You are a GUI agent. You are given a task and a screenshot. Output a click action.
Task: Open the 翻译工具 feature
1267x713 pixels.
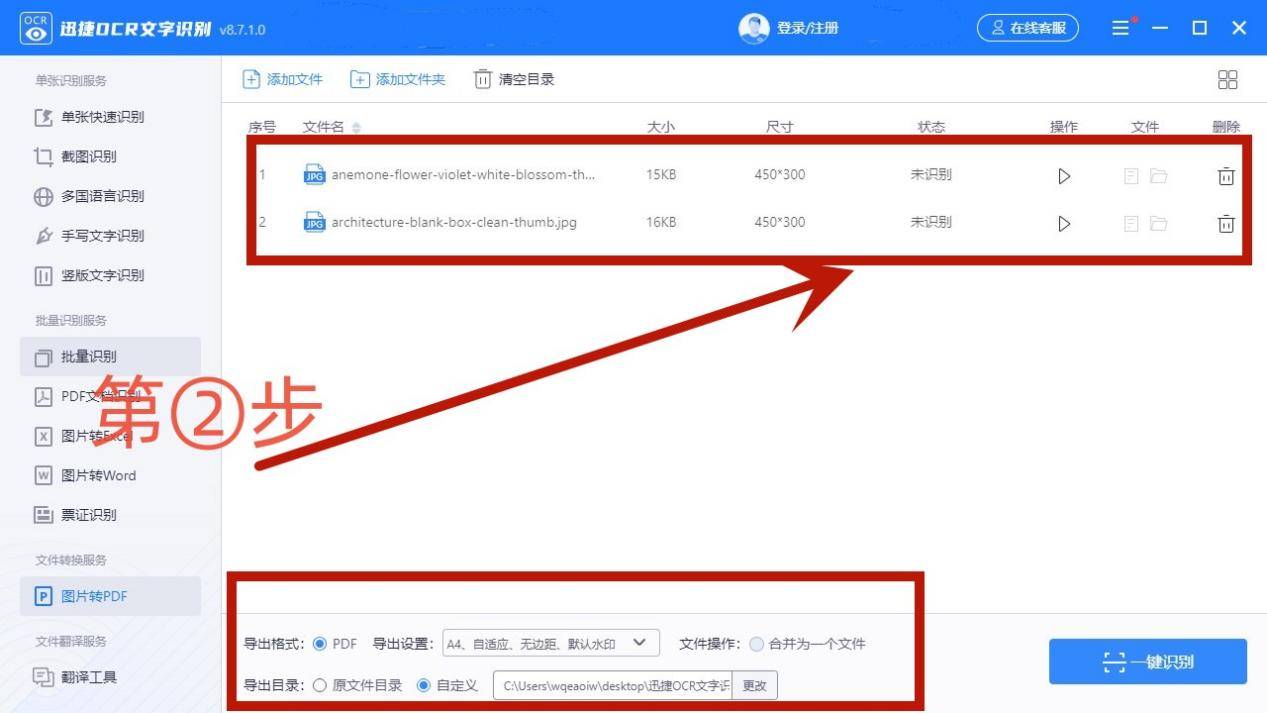pos(84,678)
